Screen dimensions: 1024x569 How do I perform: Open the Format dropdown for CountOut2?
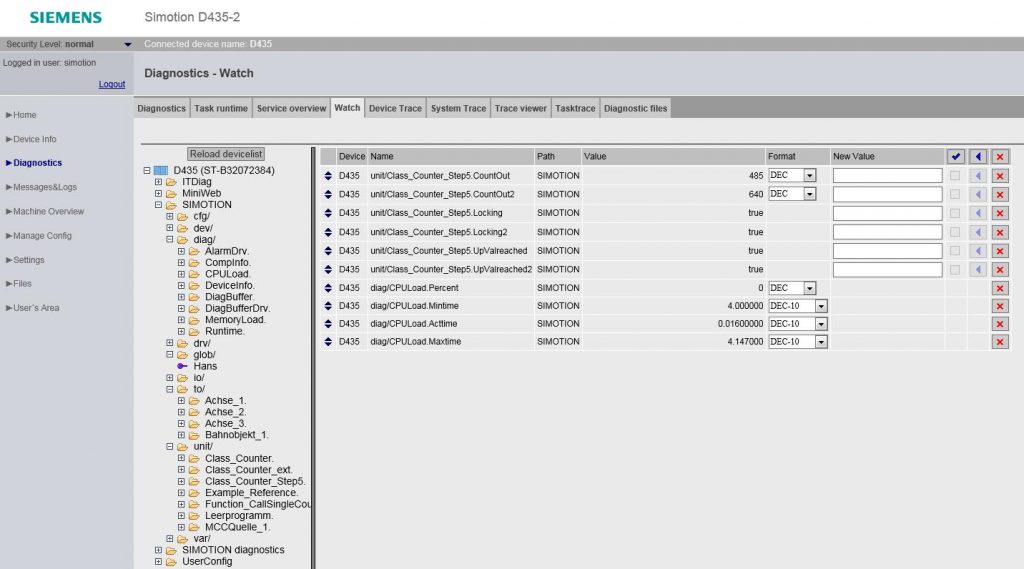tap(810, 194)
